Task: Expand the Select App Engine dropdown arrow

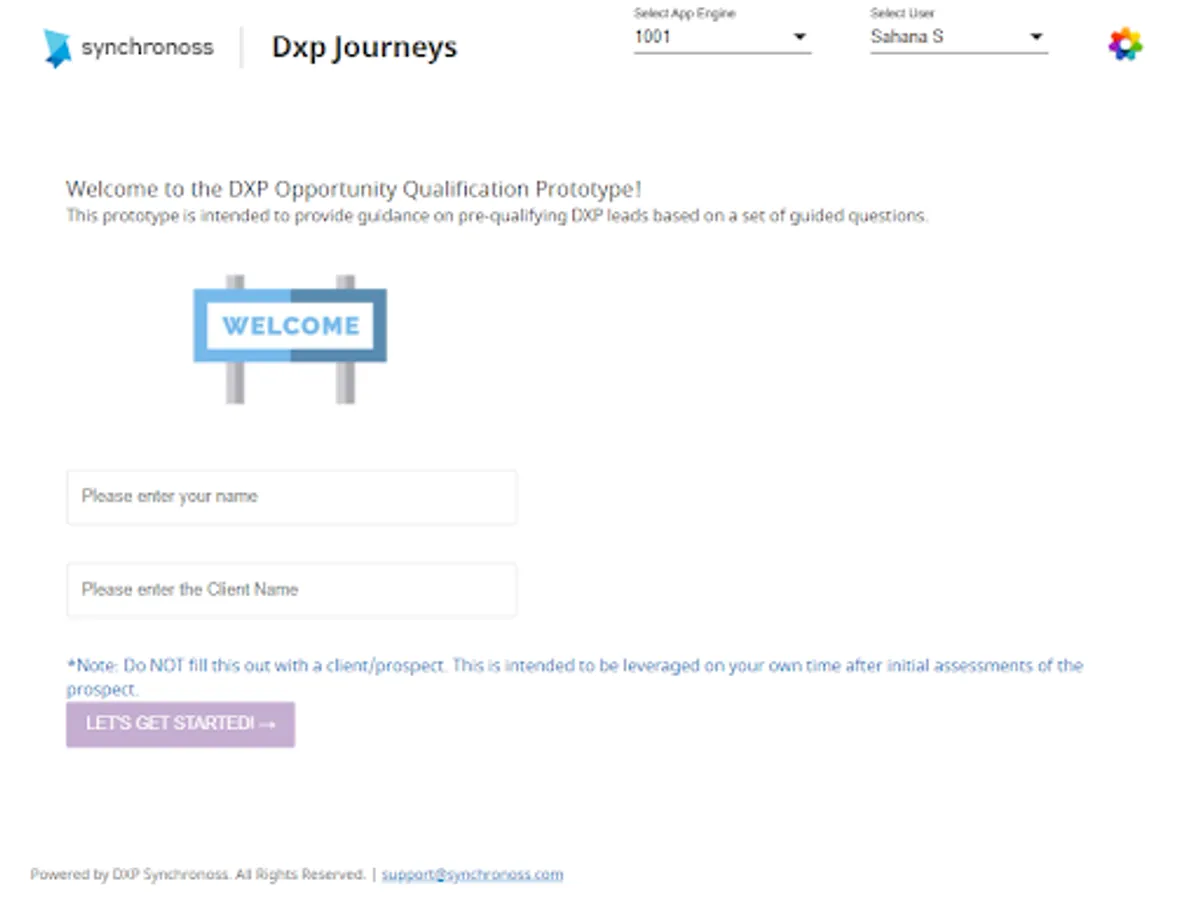Action: click(x=799, y=38)
